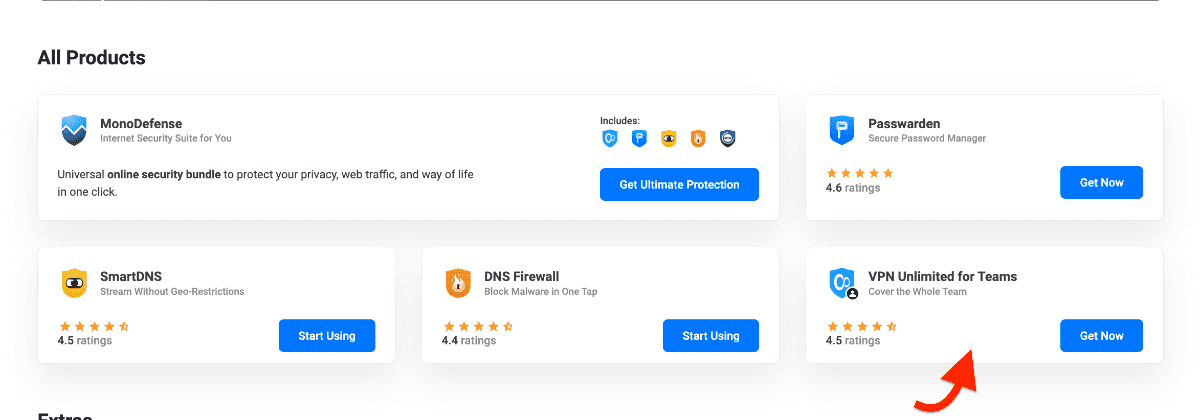Screen dimensions: 1200x420
Task: Select the small VPN Unlimited icon under Includes
Action: (610, 139)
